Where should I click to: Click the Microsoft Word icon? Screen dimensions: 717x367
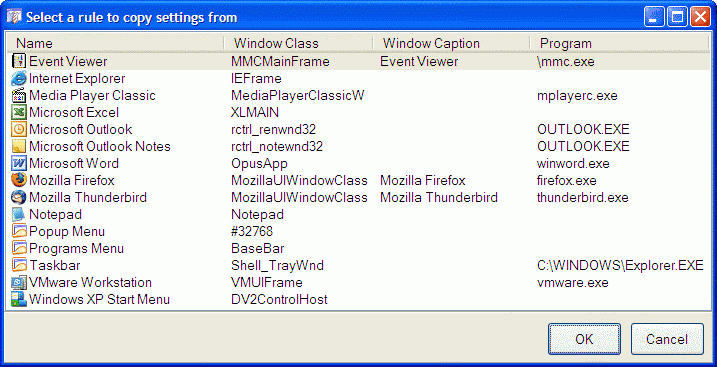pyautogui.click(x=19, y=163)
